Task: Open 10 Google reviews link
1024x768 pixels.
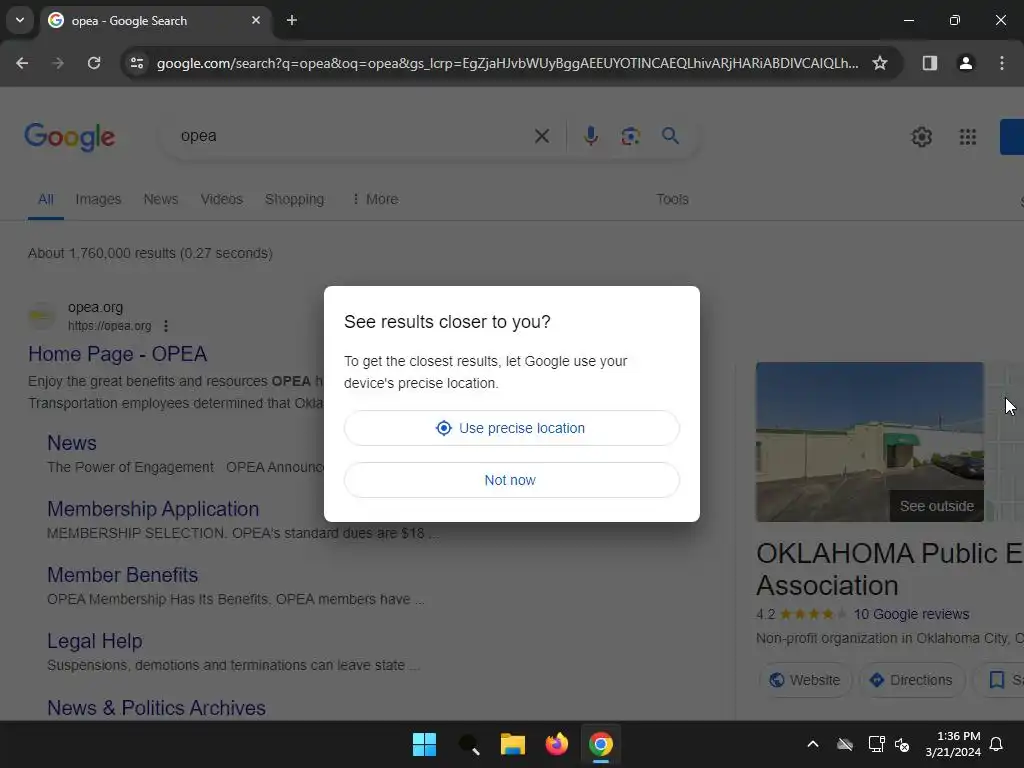Action: click(911, 614)
